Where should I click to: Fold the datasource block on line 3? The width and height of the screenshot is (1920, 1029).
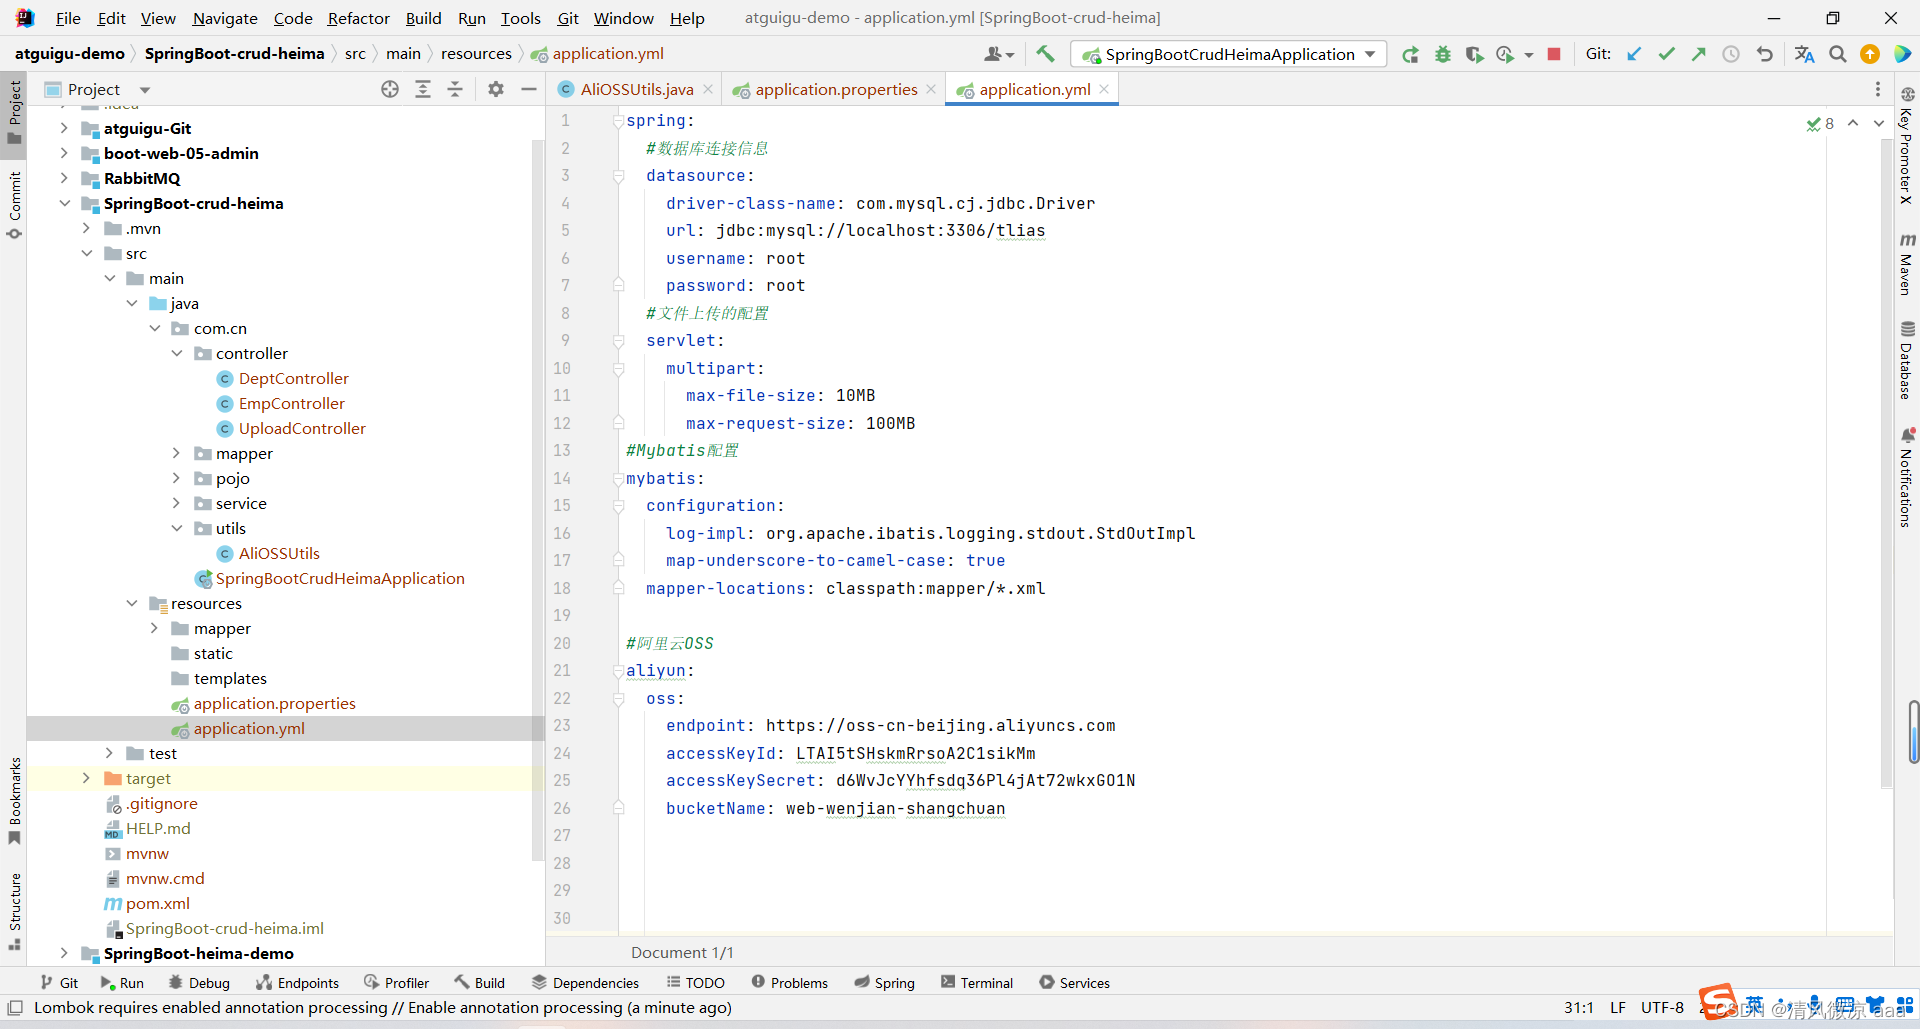[618, 176]
